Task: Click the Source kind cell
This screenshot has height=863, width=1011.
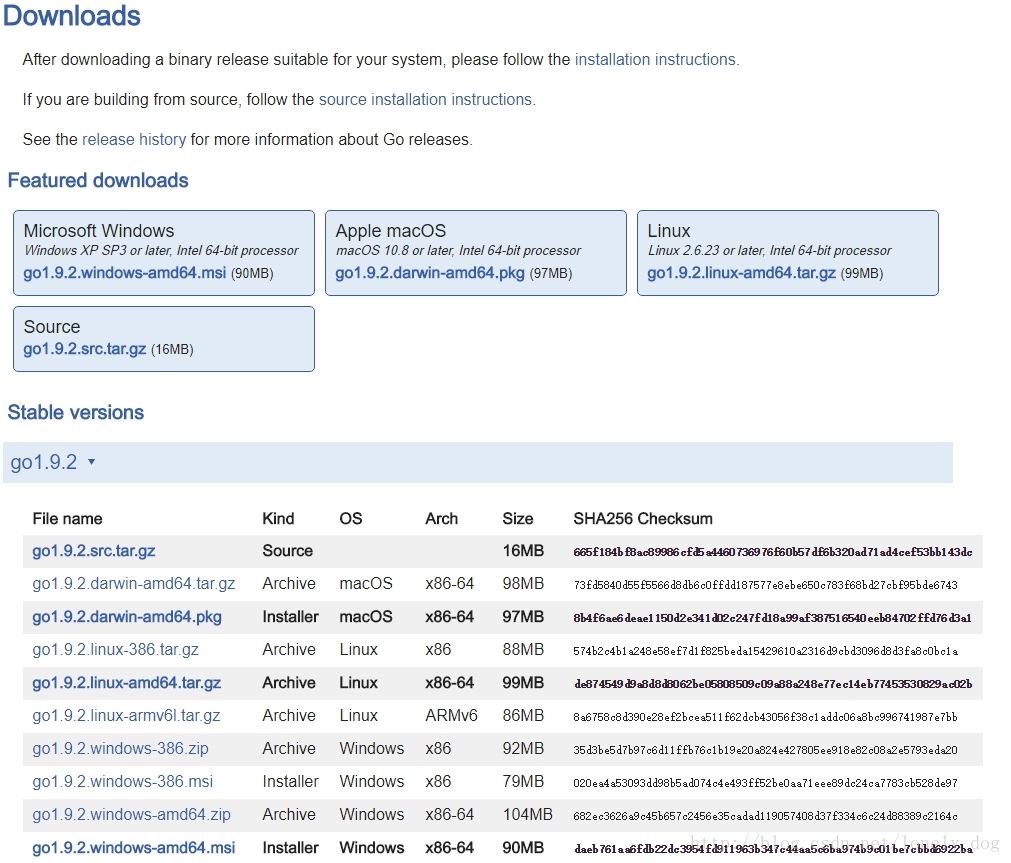Action: [288, 551]
